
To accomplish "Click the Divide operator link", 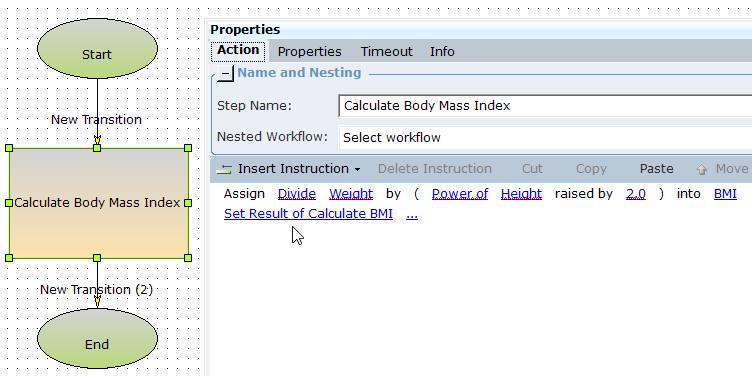I will [297, 194].
